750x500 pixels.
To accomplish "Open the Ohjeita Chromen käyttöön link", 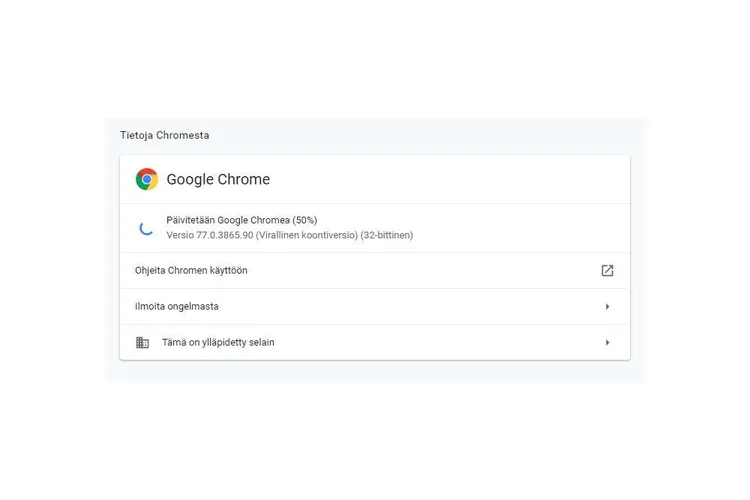I will tap(191, 270).
